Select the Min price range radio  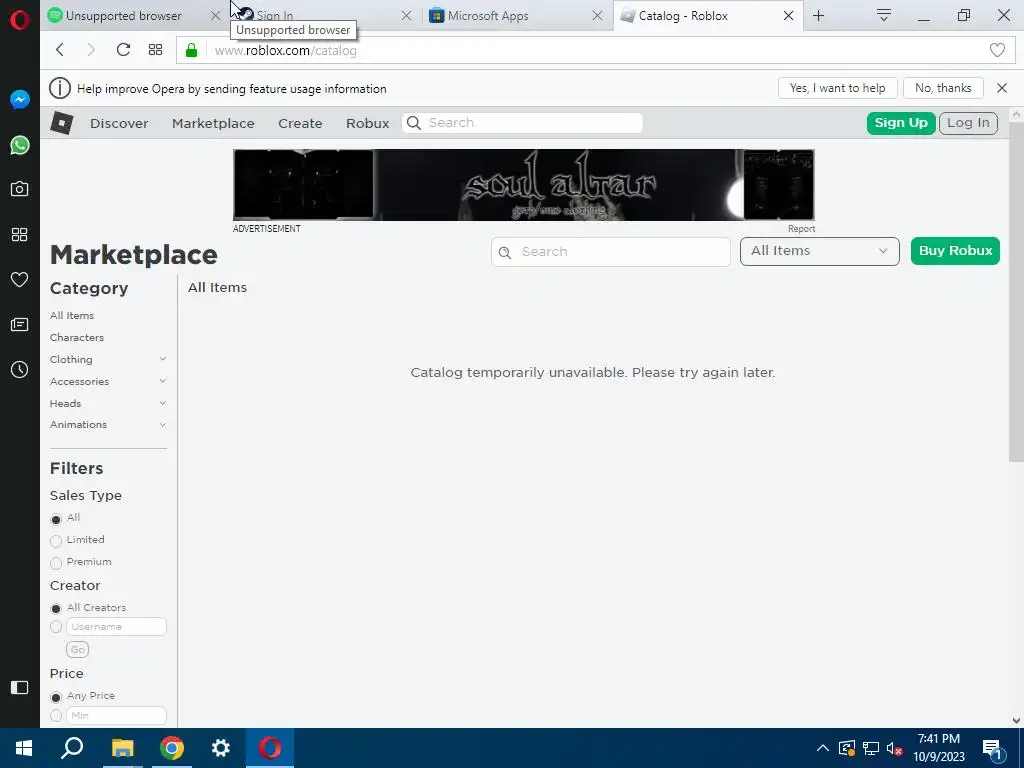(56, 716)
